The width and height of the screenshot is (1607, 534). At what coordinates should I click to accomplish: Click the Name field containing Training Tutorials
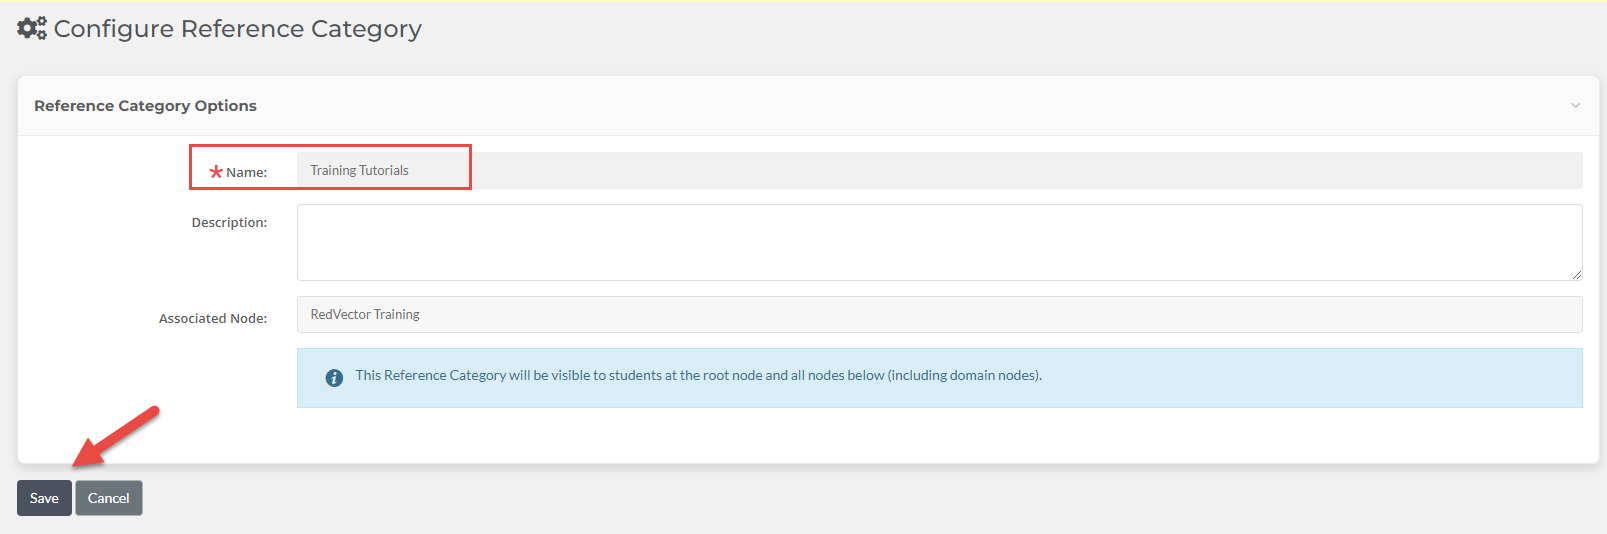pos(939,170)
